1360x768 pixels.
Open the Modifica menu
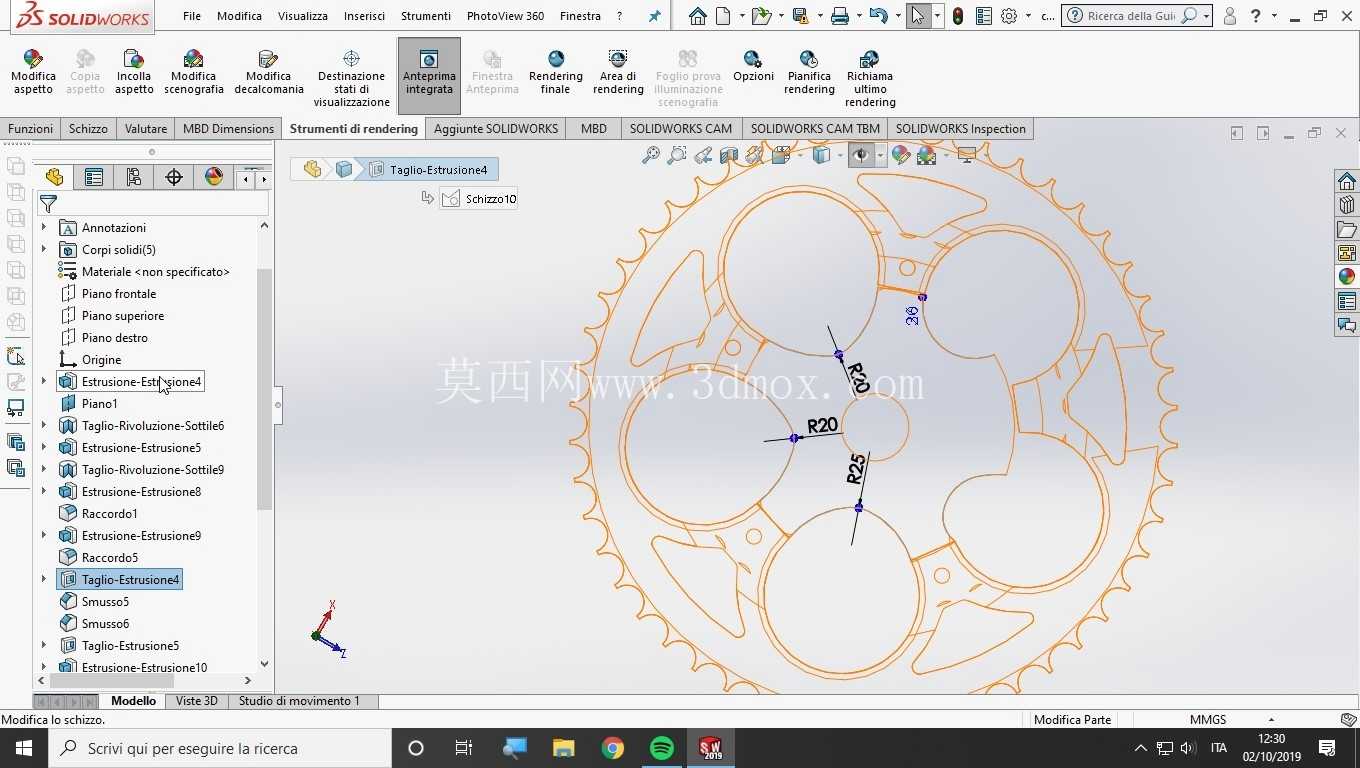tap(239, 16)
